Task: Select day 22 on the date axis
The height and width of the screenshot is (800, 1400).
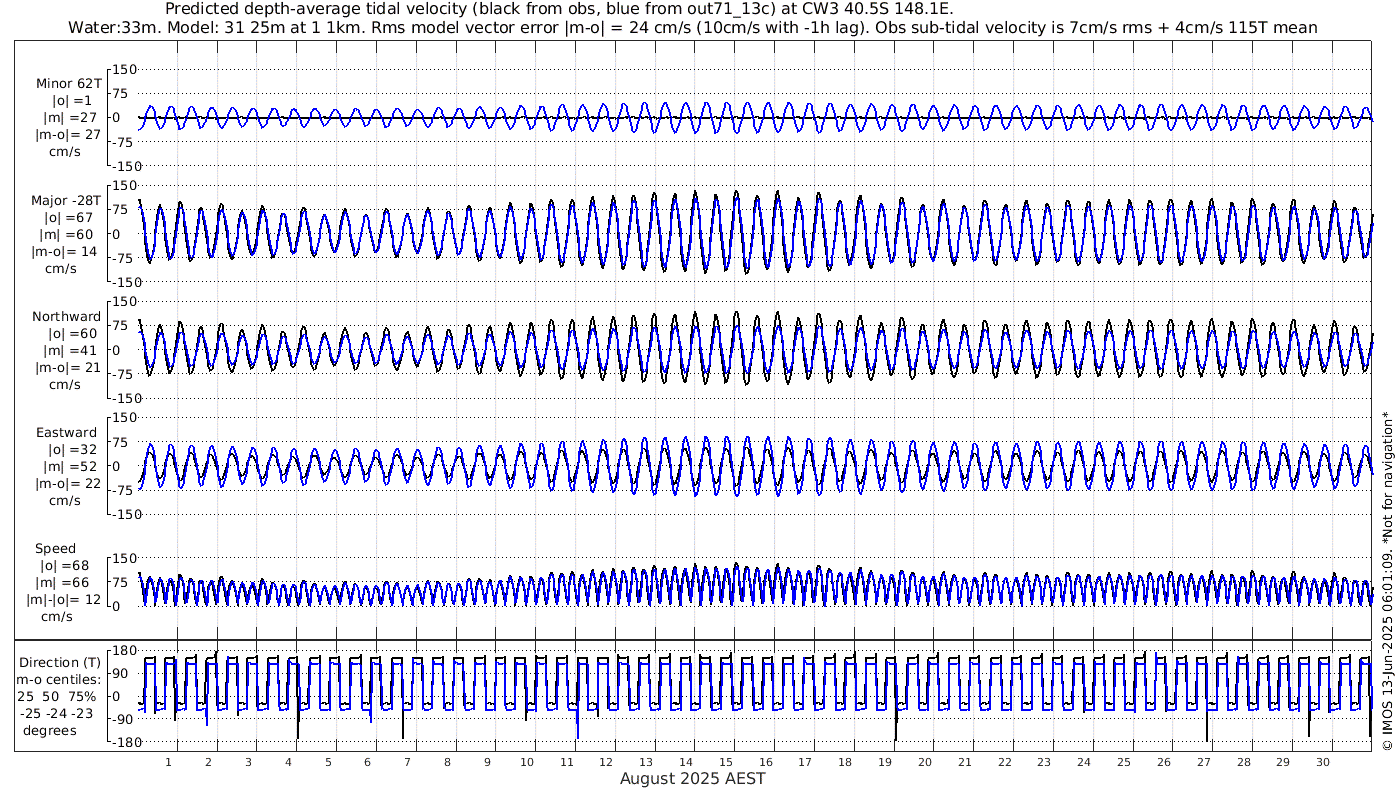Action: click(x=1004, y=762)
